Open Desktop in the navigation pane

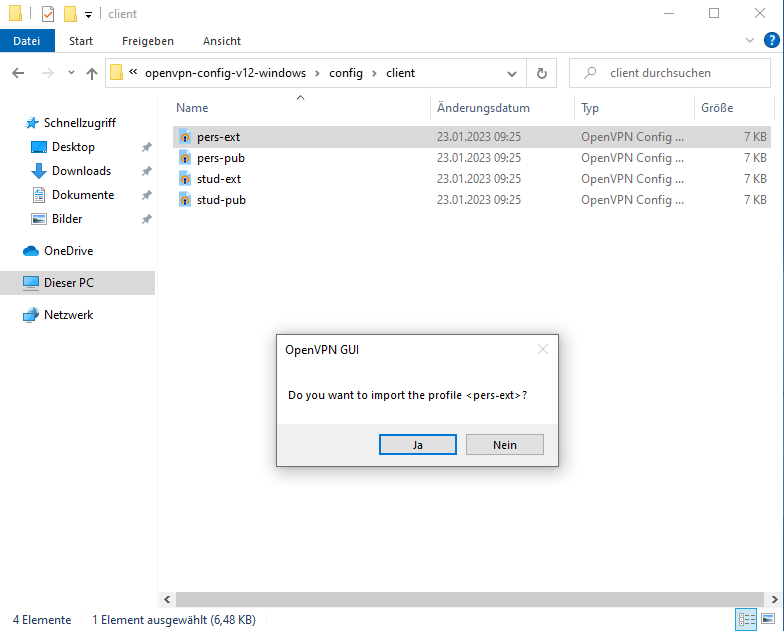tap(73, 147)
